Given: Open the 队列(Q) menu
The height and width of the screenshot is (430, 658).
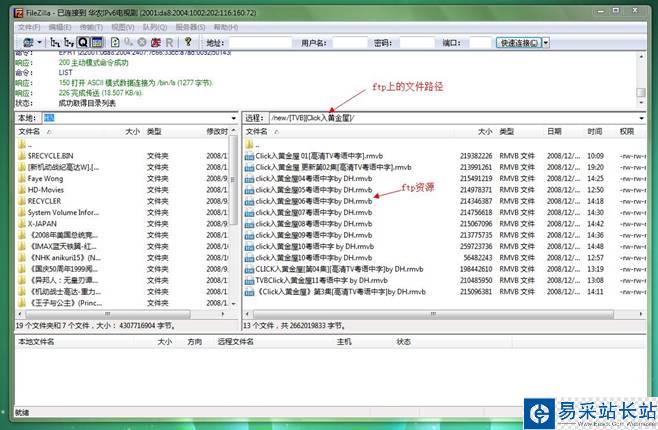Looking at the screenshot, I should click(154, 27).
